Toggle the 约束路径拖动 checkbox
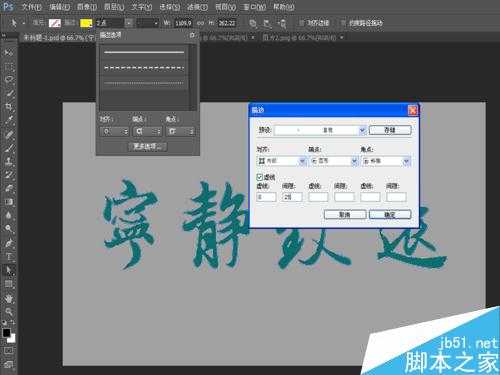This screenshot has height=375, width=500. (x=343, y=23)
